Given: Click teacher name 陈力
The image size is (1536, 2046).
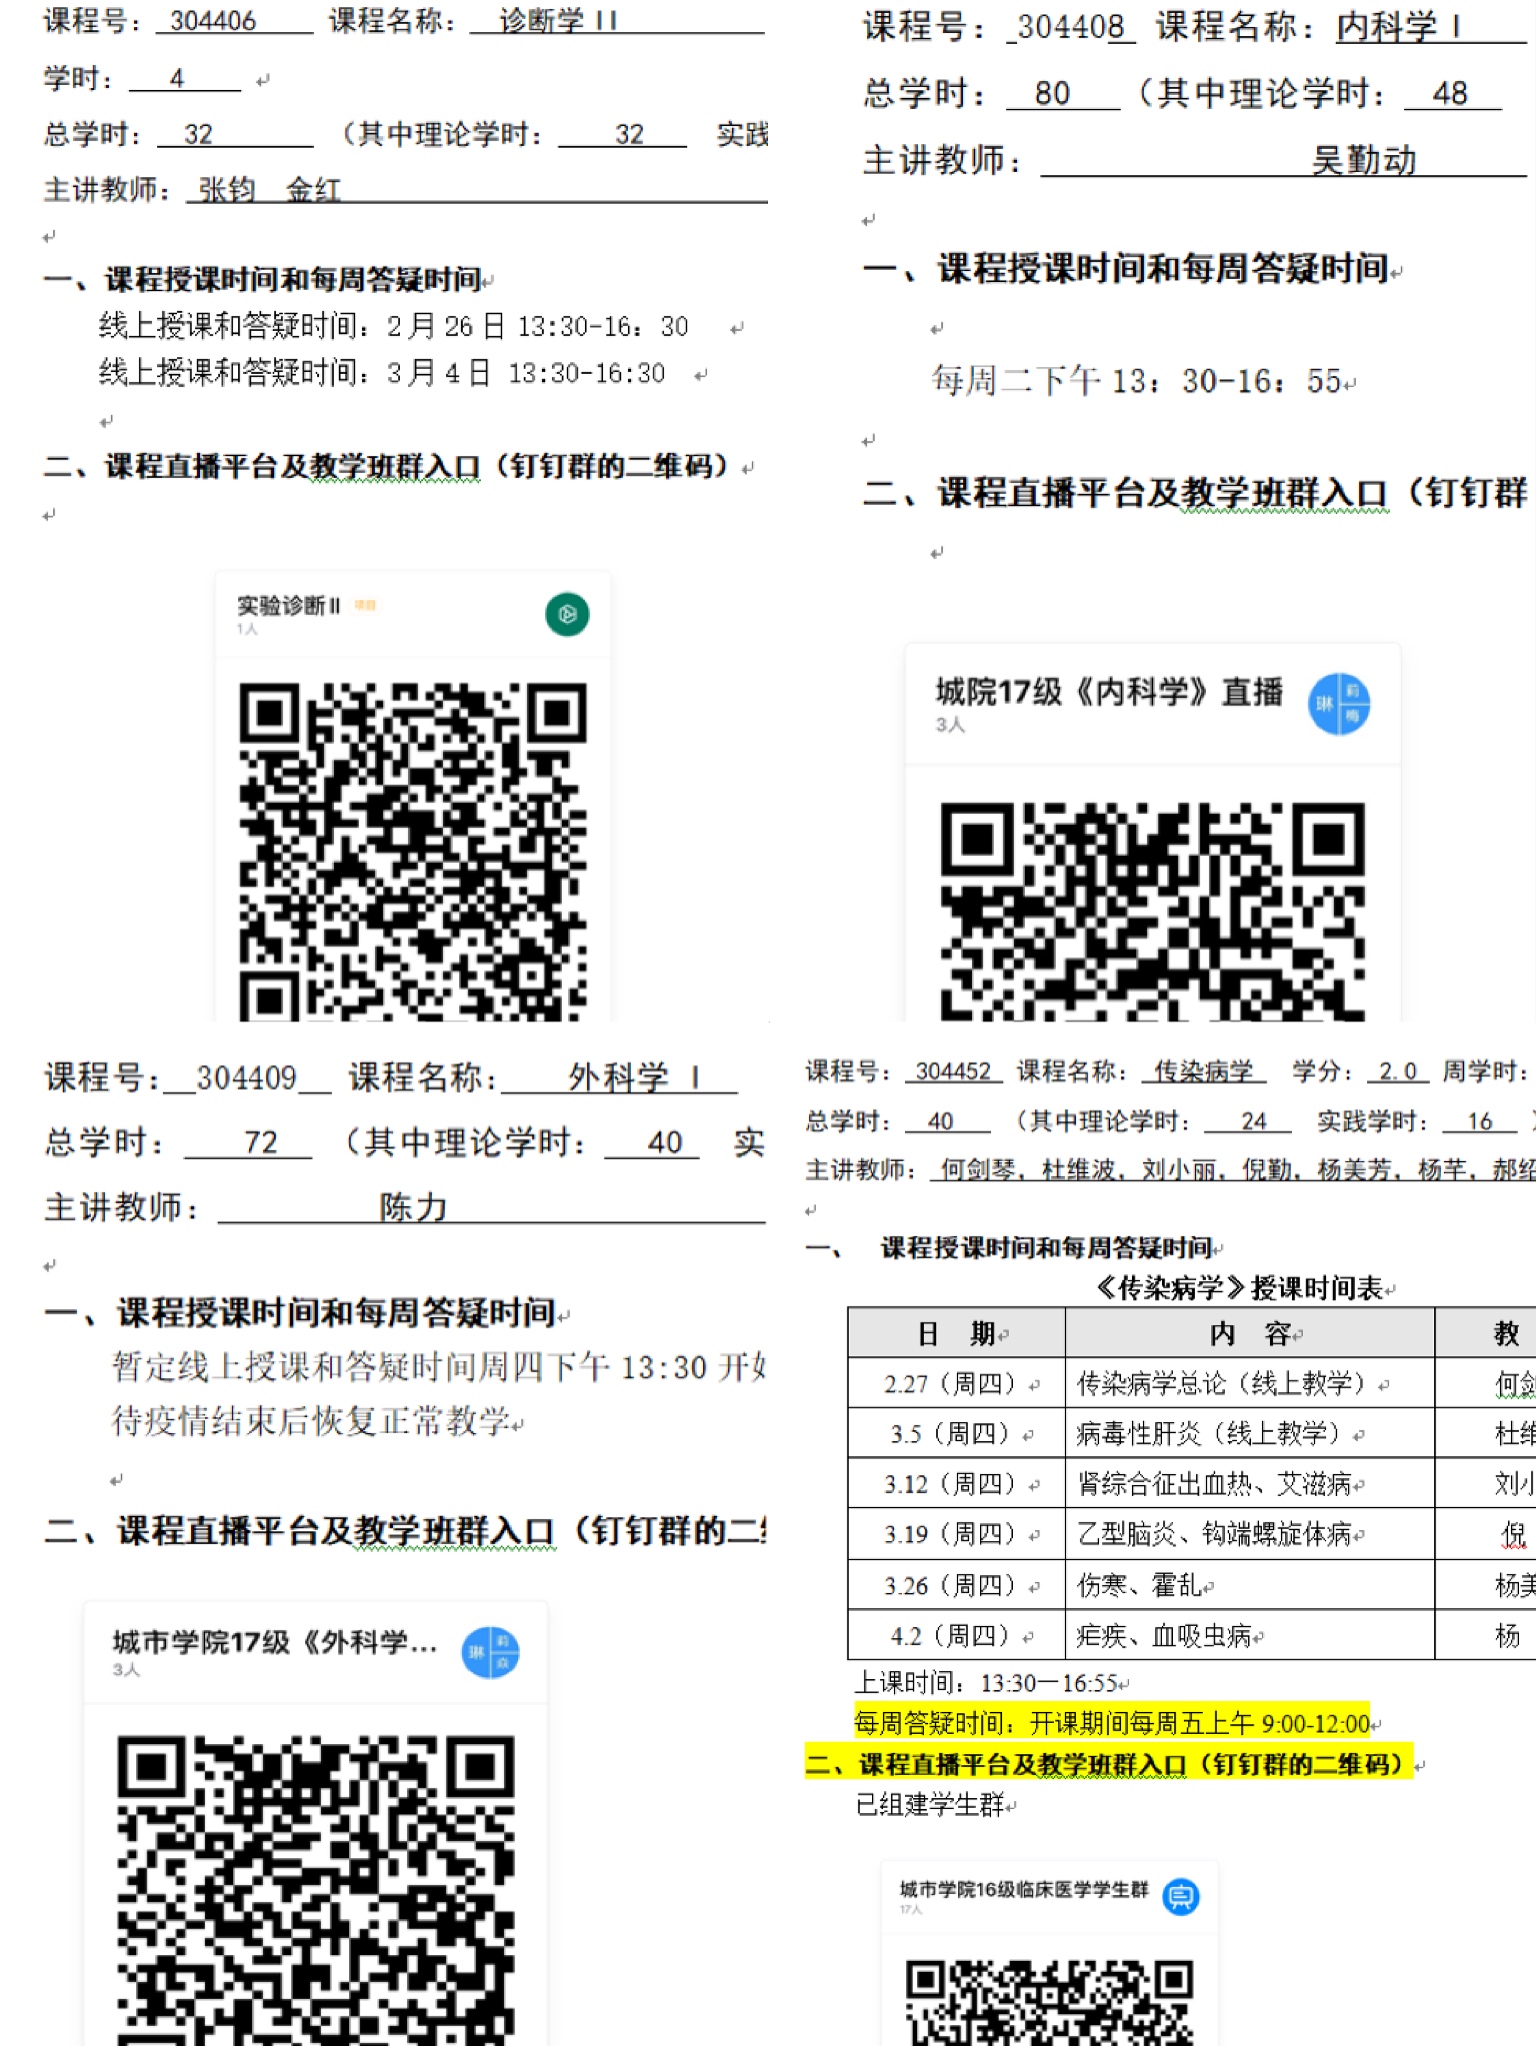Looking at the screenshot, I should coord(413,1207).
